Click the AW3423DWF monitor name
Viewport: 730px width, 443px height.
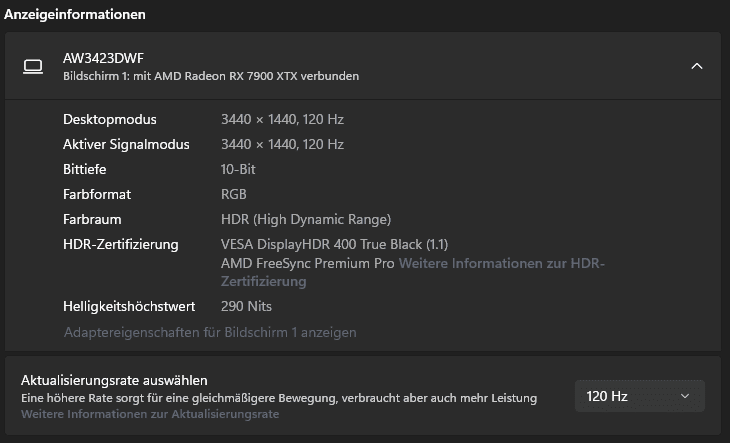click(96, 58)
